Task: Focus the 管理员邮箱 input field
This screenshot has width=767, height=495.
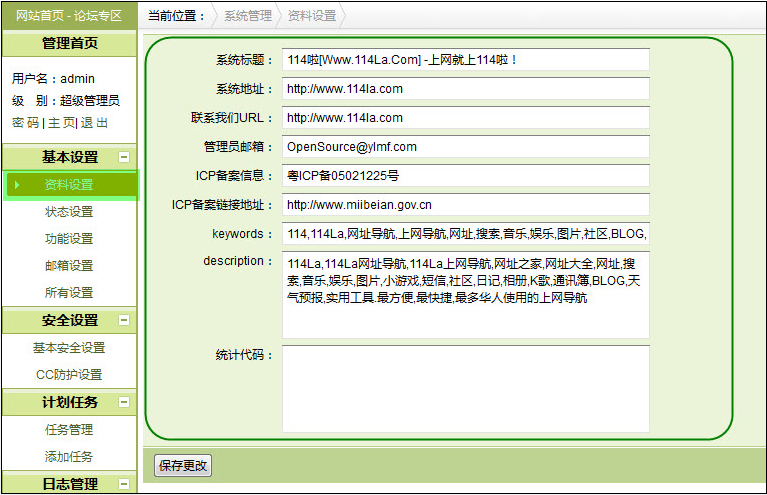Action: point(466,147)
